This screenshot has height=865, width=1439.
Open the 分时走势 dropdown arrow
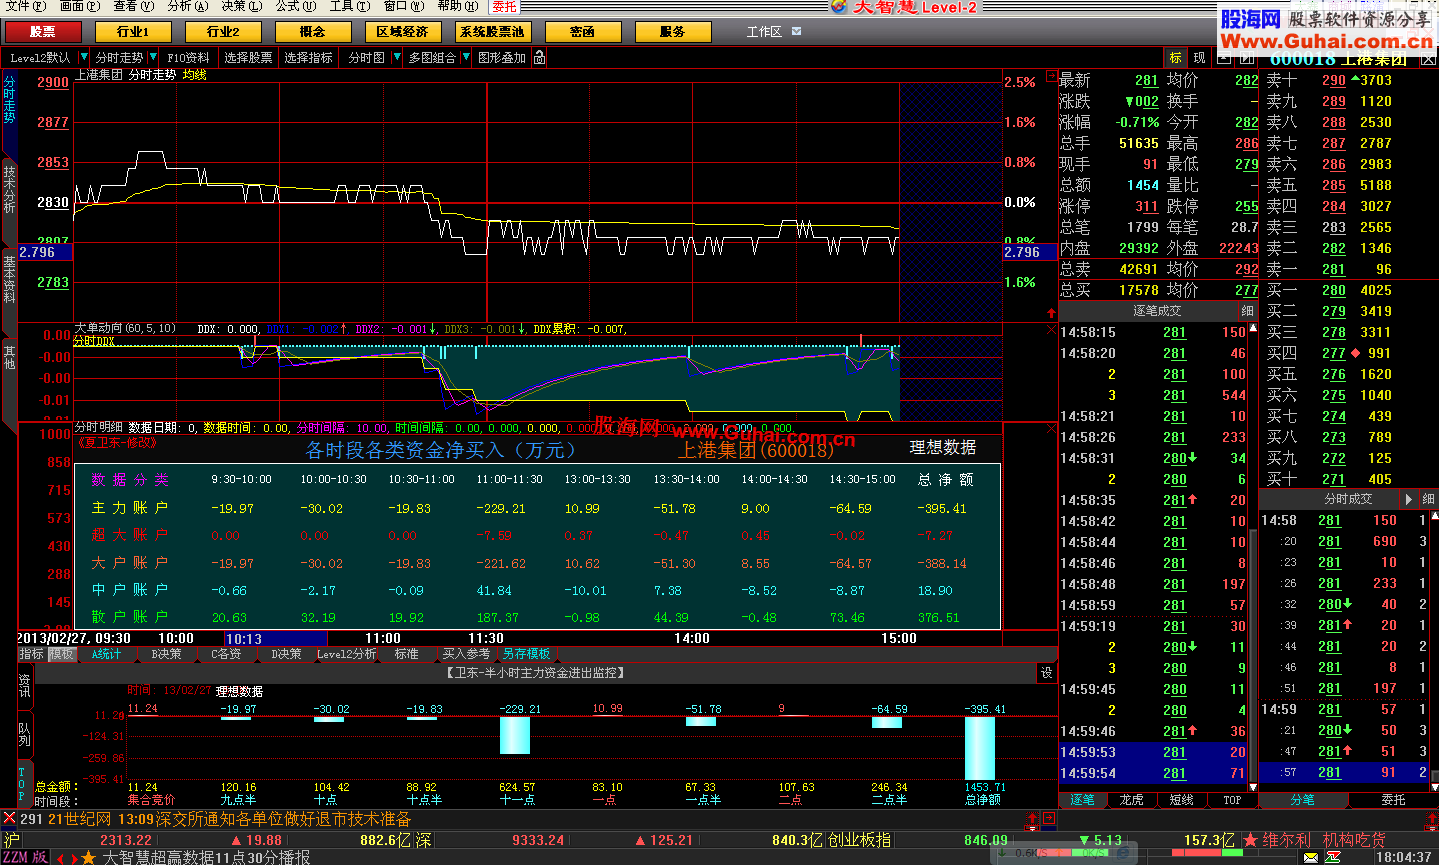coord(152,58)
